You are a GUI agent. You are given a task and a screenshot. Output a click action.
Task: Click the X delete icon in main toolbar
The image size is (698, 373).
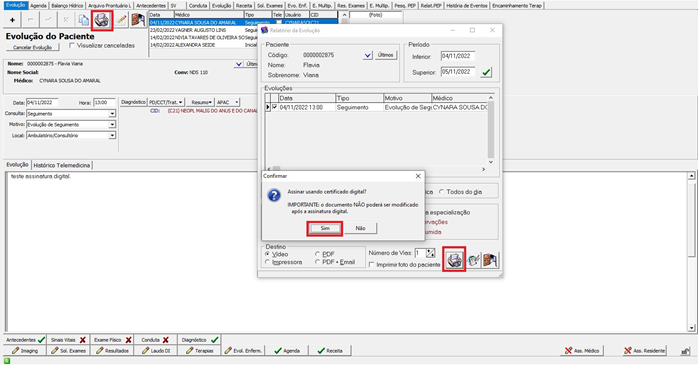(x=66, y=20)
